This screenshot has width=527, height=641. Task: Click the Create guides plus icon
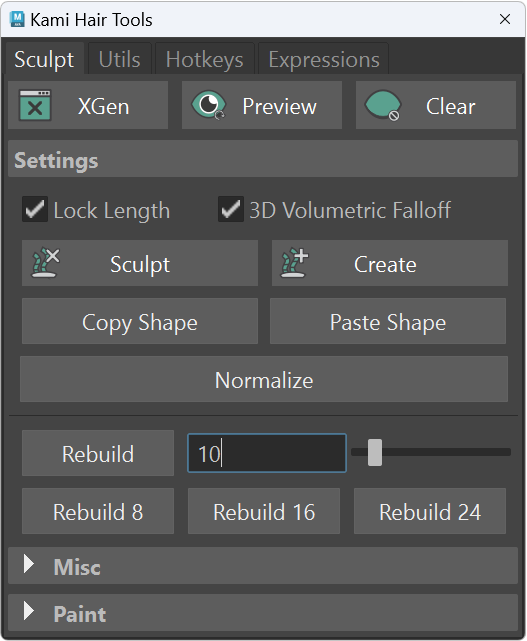[294, 263]
